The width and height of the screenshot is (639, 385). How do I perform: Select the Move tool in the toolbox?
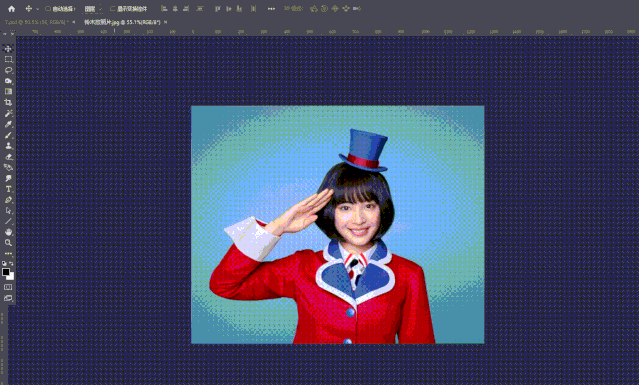point(8,48)
